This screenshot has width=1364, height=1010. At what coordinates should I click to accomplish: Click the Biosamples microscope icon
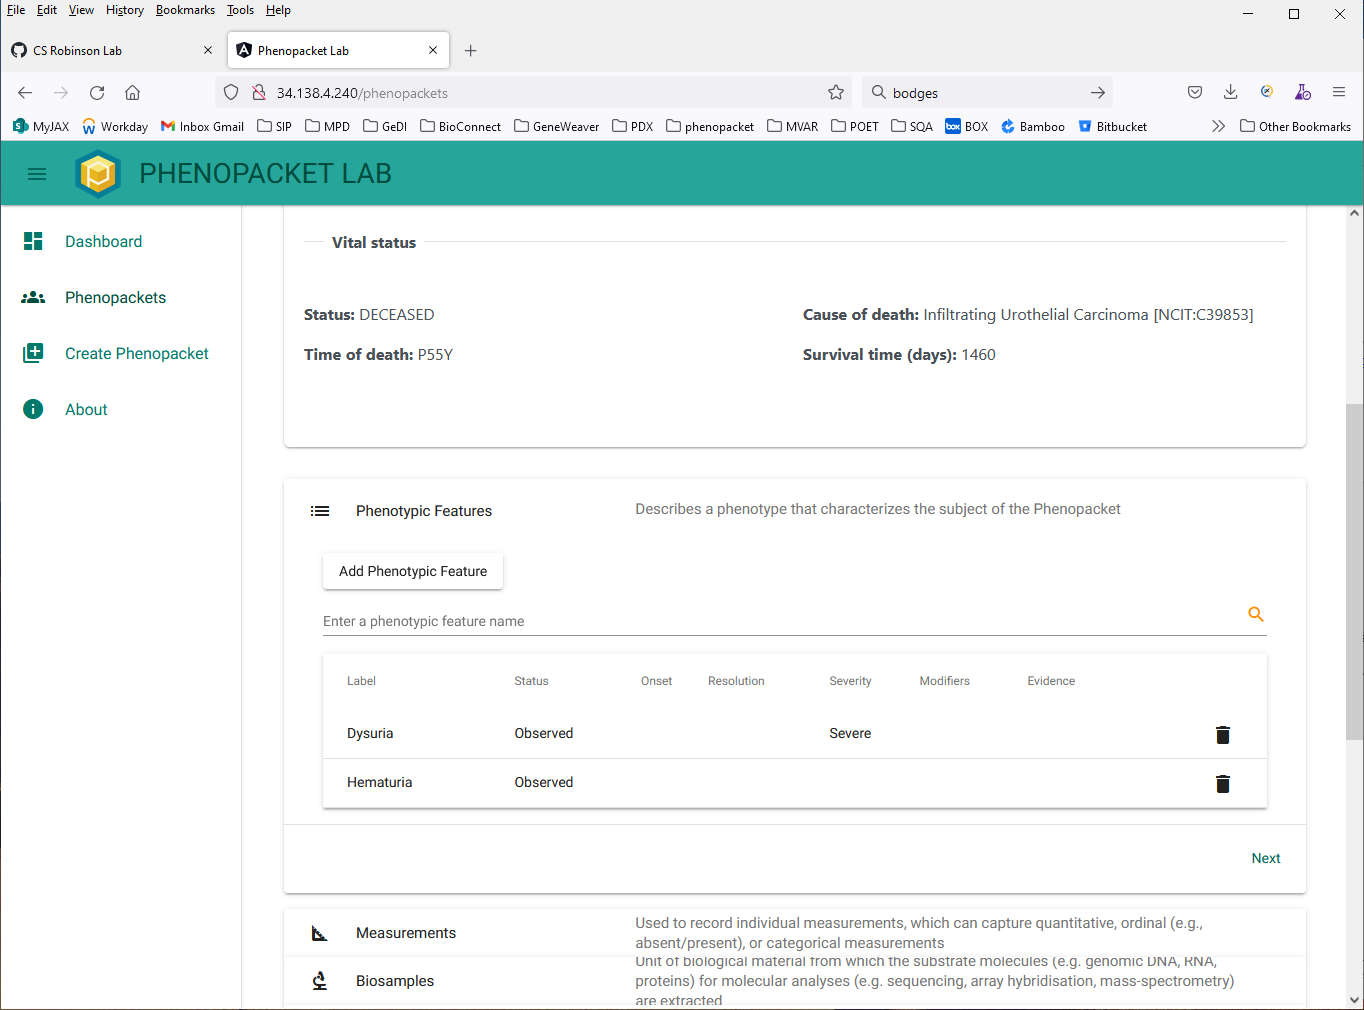[319, 980]
